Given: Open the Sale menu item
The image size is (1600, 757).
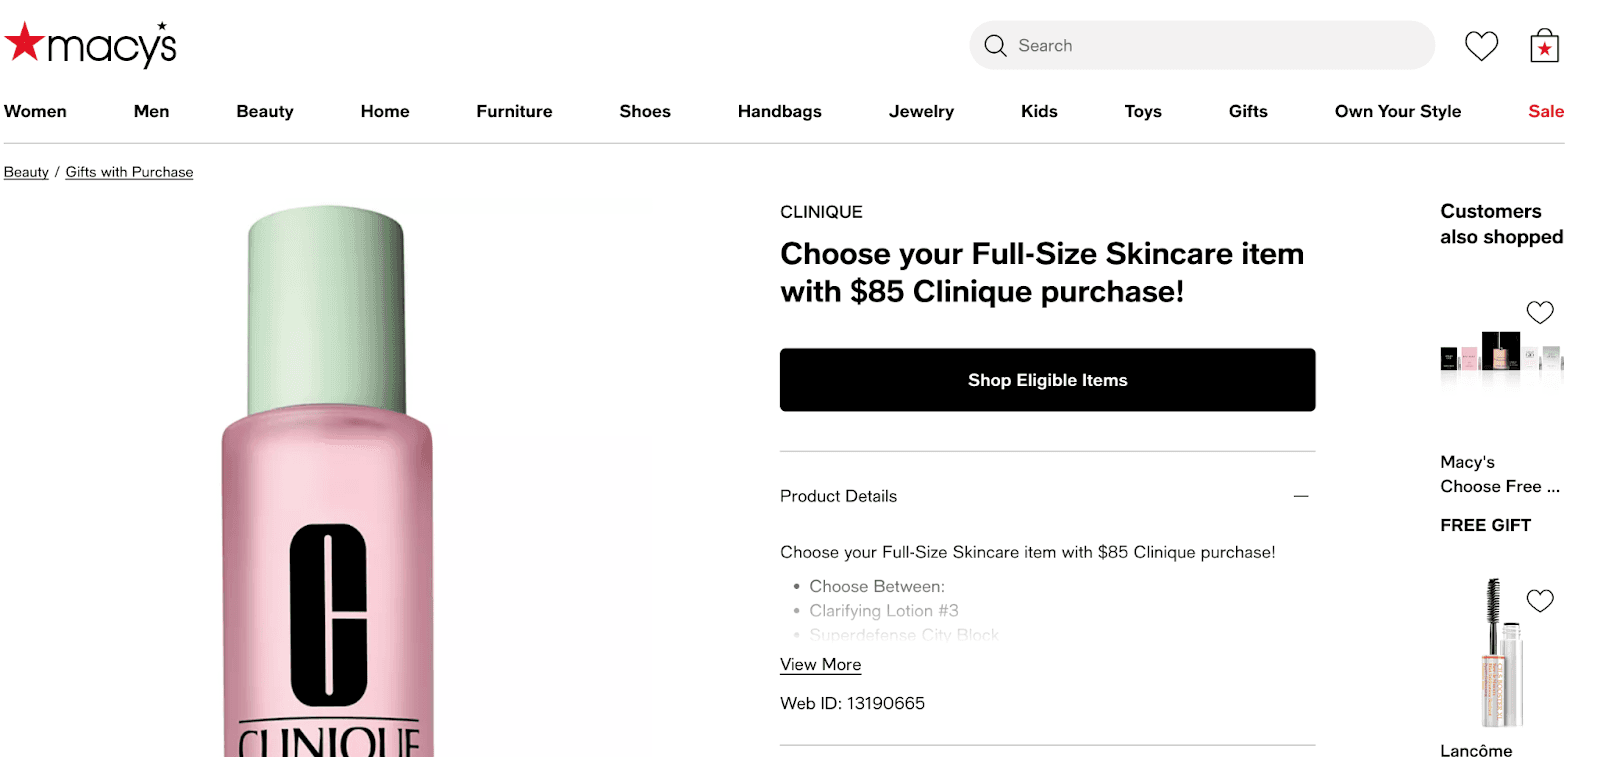Looking at the screenshot, I should pyautogui.click(x=1545, y=111).
